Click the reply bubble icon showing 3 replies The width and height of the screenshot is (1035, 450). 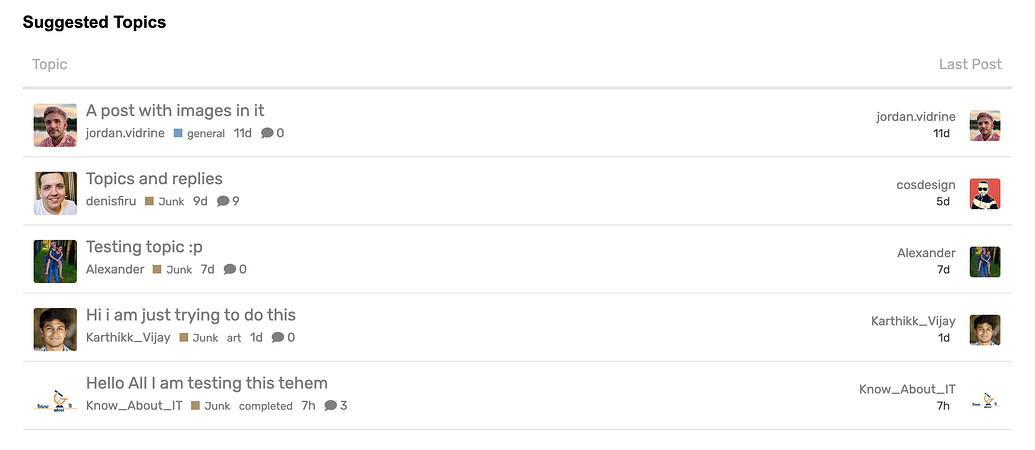[331, 405]
